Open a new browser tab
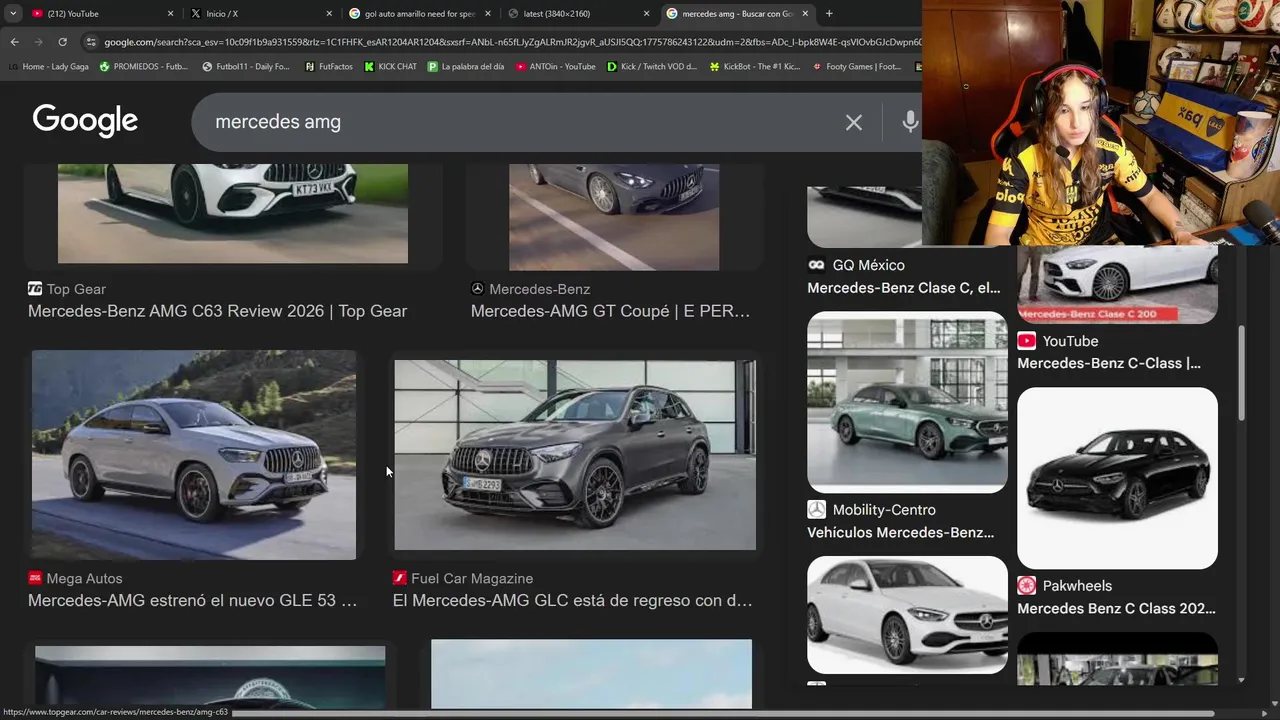This screenshot has width=1280, height=720. (829, 14)
